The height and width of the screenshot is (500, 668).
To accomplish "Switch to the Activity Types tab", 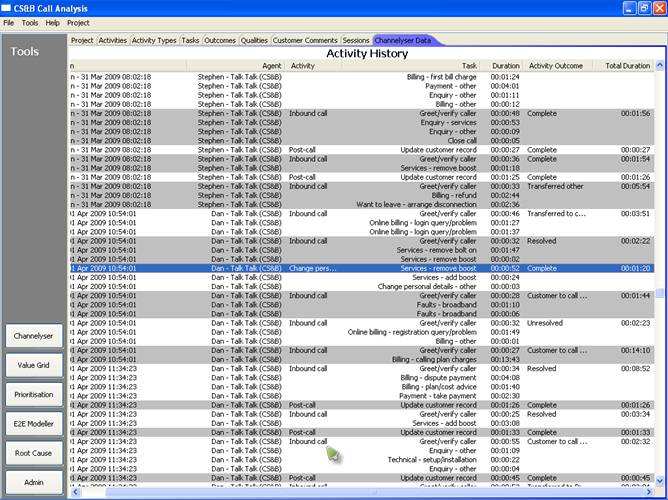I will pos(154,40).
